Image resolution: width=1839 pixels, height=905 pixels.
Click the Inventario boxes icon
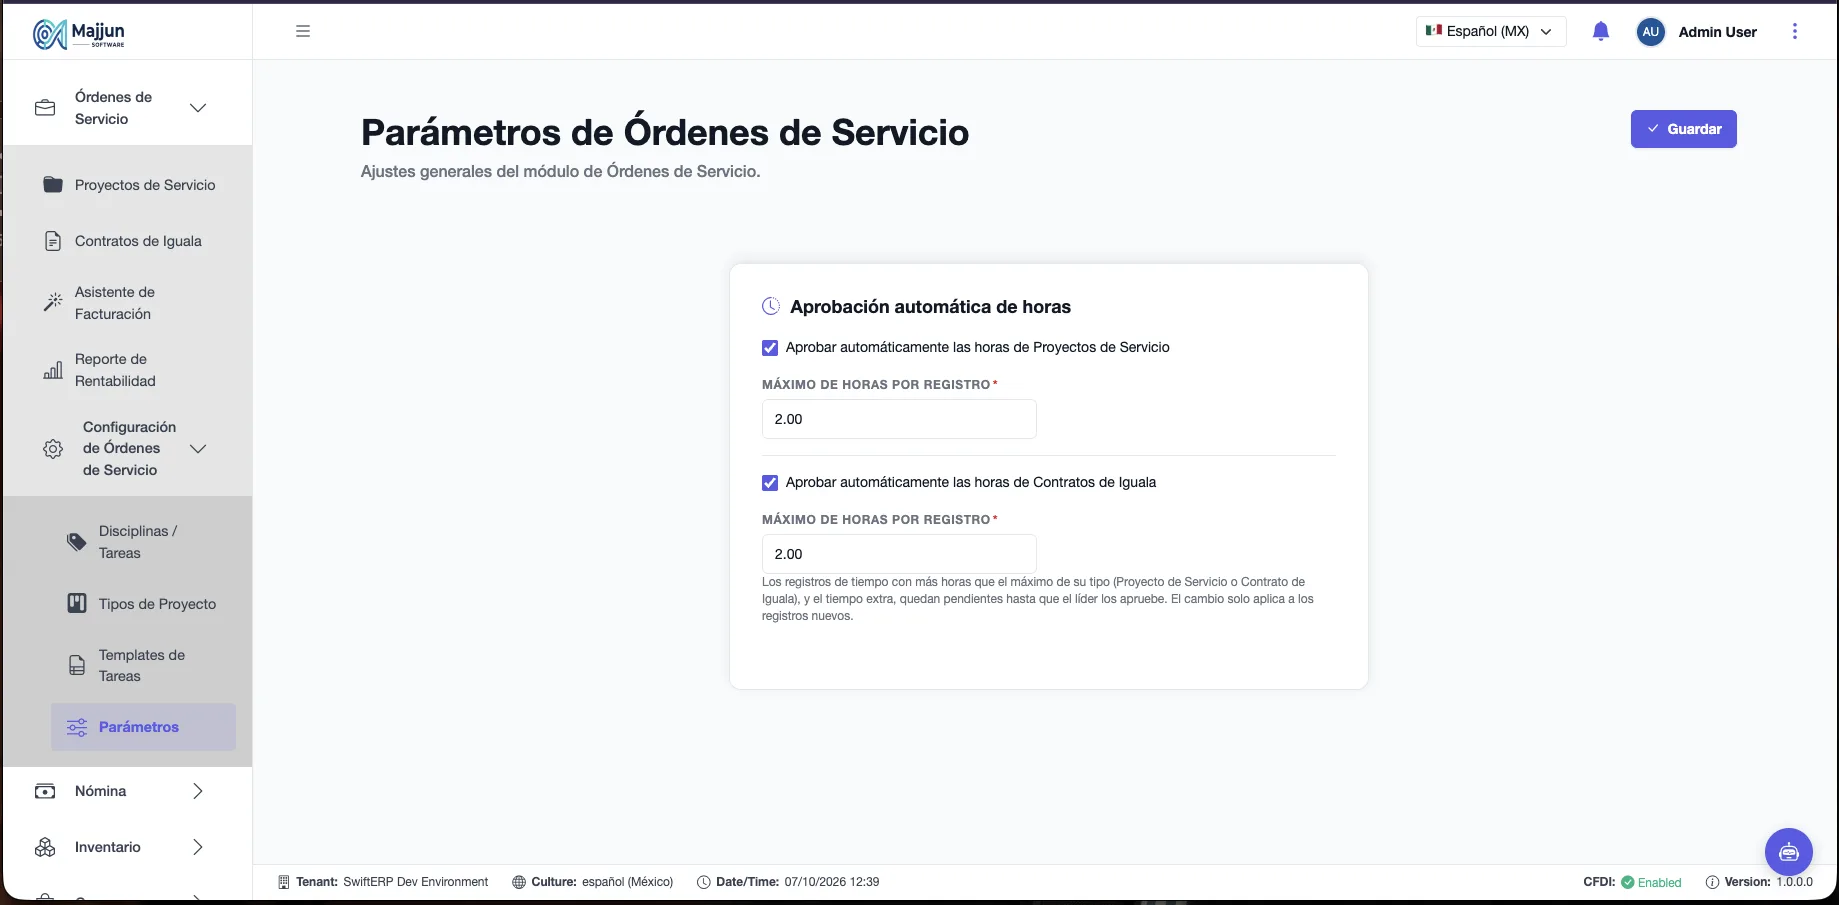pyautogui.click(x=45, y=847)
